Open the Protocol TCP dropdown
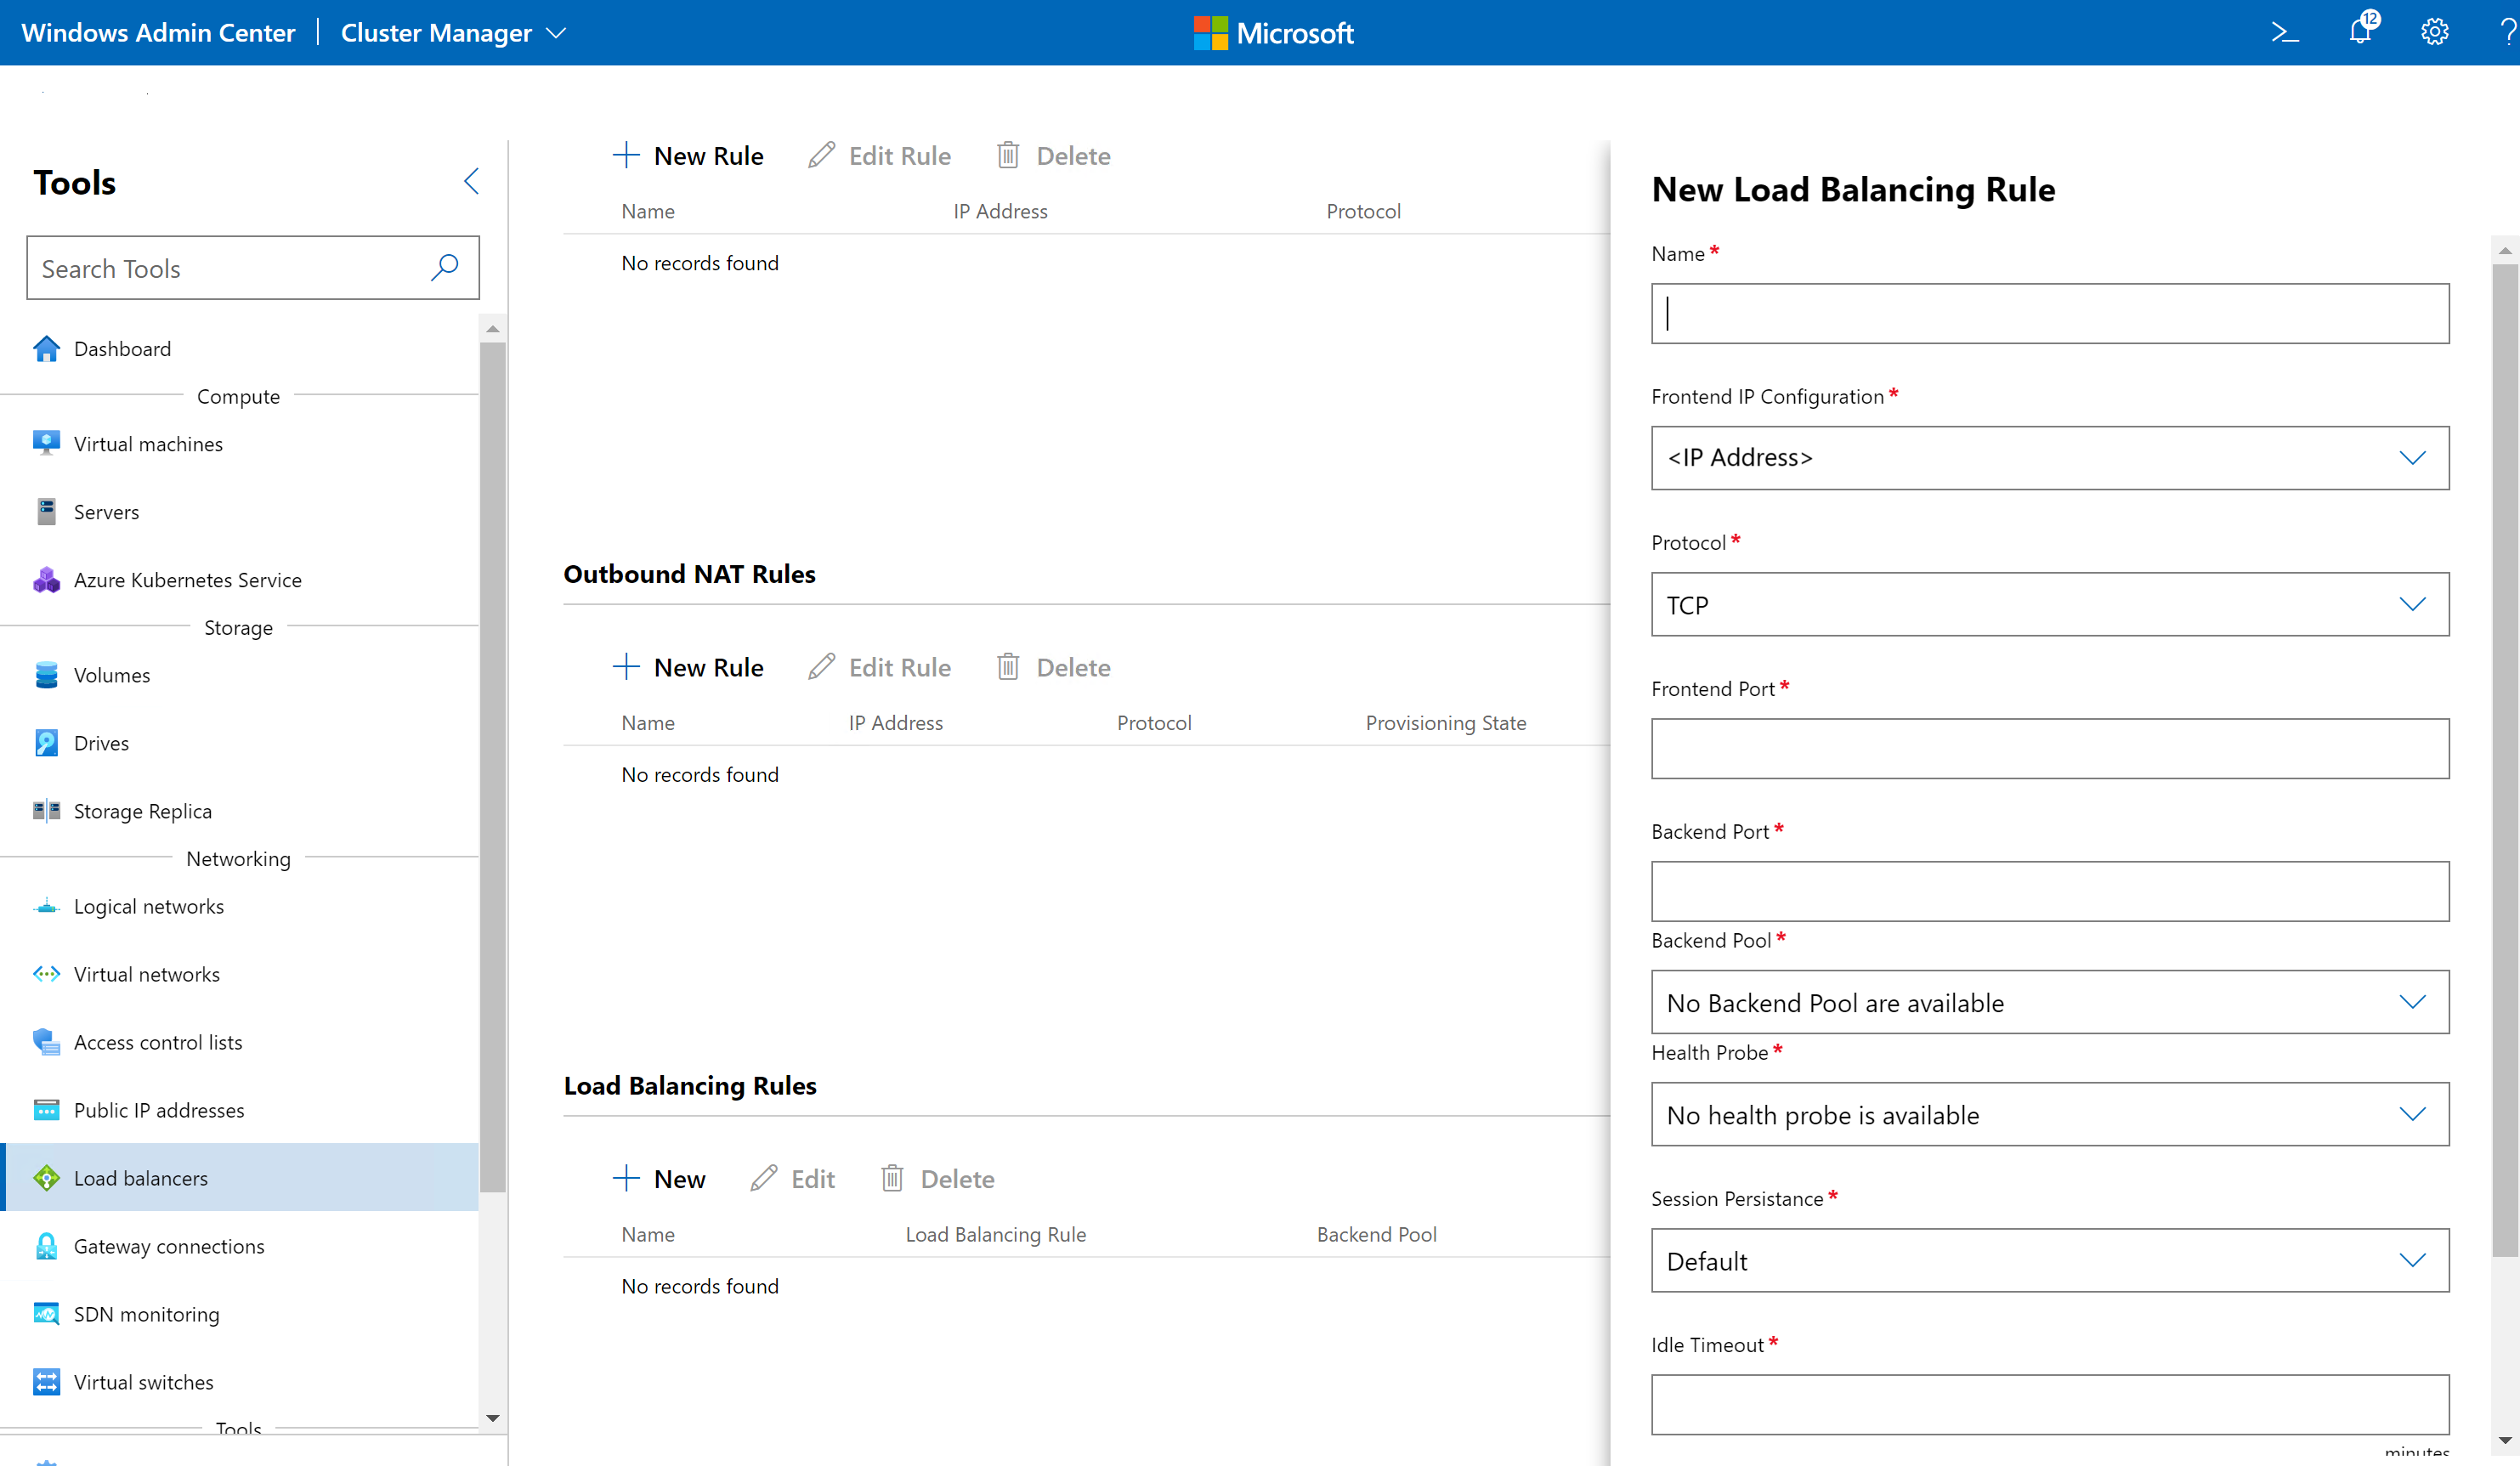Screen dimensions: 2520x1466 coord(2049,604)
